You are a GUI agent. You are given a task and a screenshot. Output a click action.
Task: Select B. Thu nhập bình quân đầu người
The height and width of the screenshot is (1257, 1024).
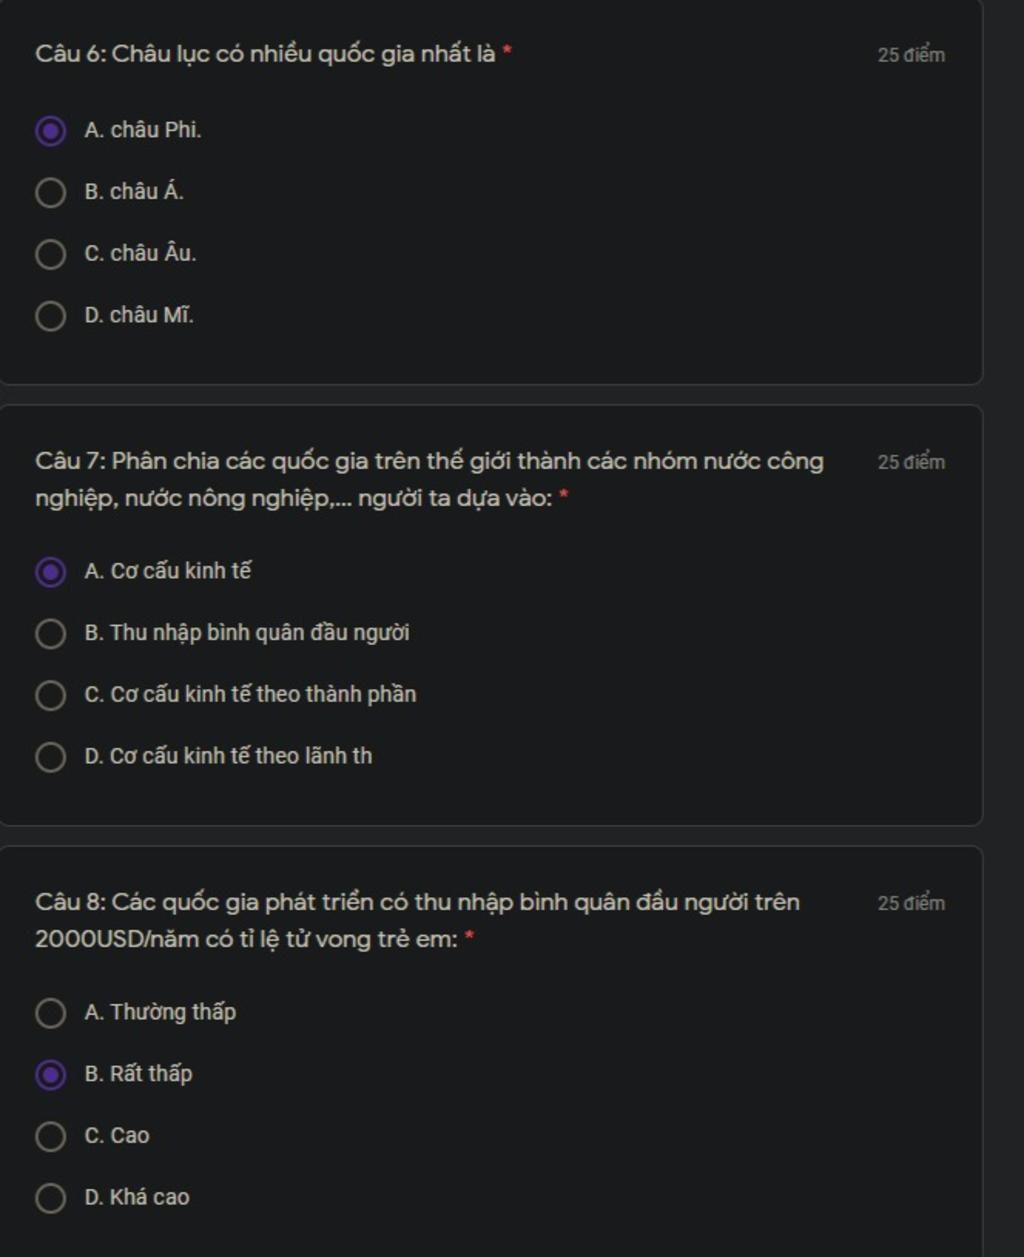coord(50,634)
